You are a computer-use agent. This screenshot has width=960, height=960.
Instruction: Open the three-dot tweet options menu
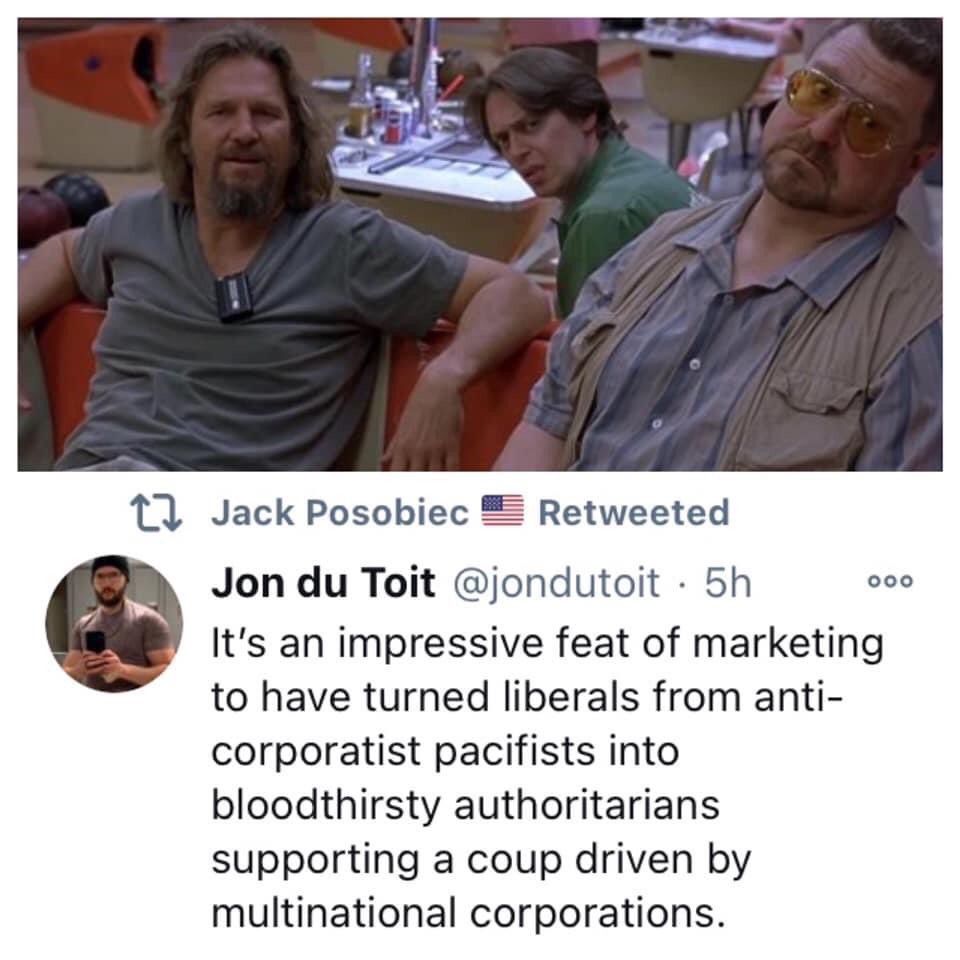pos(891,581)
